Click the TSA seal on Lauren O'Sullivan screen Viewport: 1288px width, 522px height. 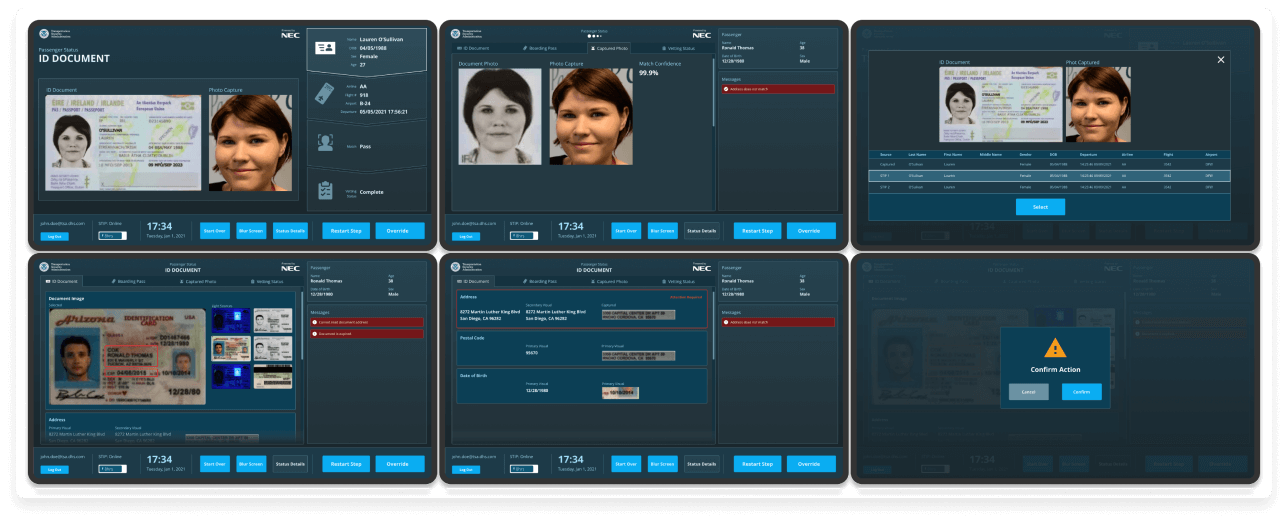45,33
